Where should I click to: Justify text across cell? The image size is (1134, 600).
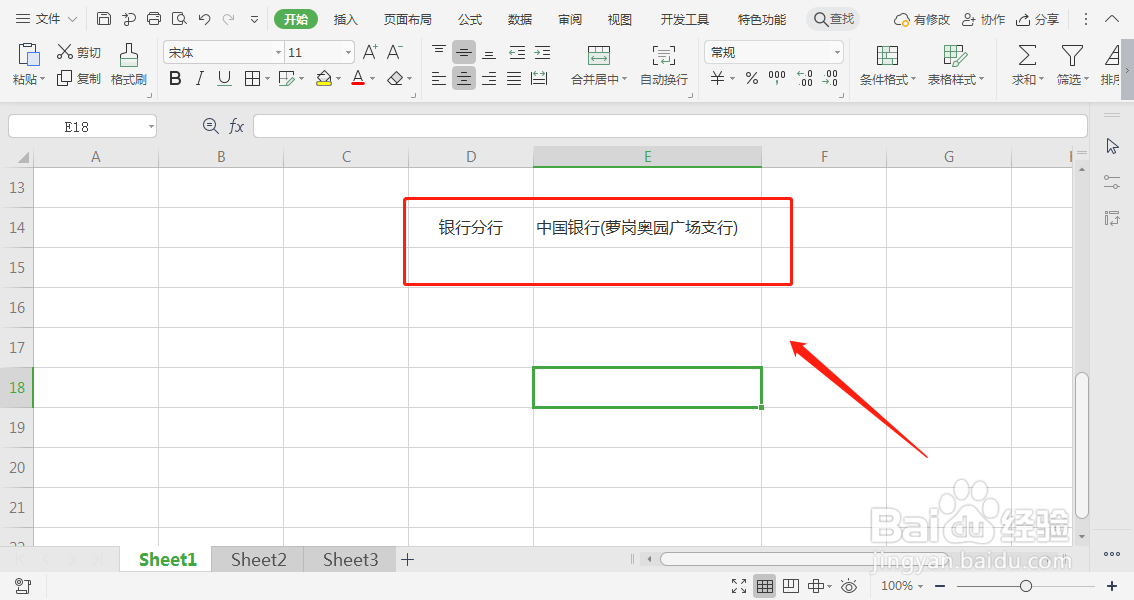click(x=514, y=78)
